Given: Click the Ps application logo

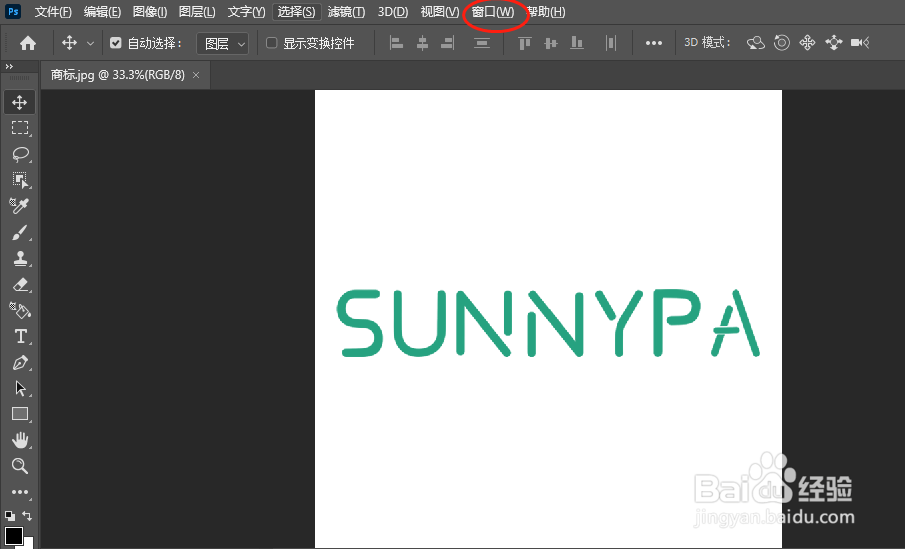Looking at the screenshot, I should [13, 12].
